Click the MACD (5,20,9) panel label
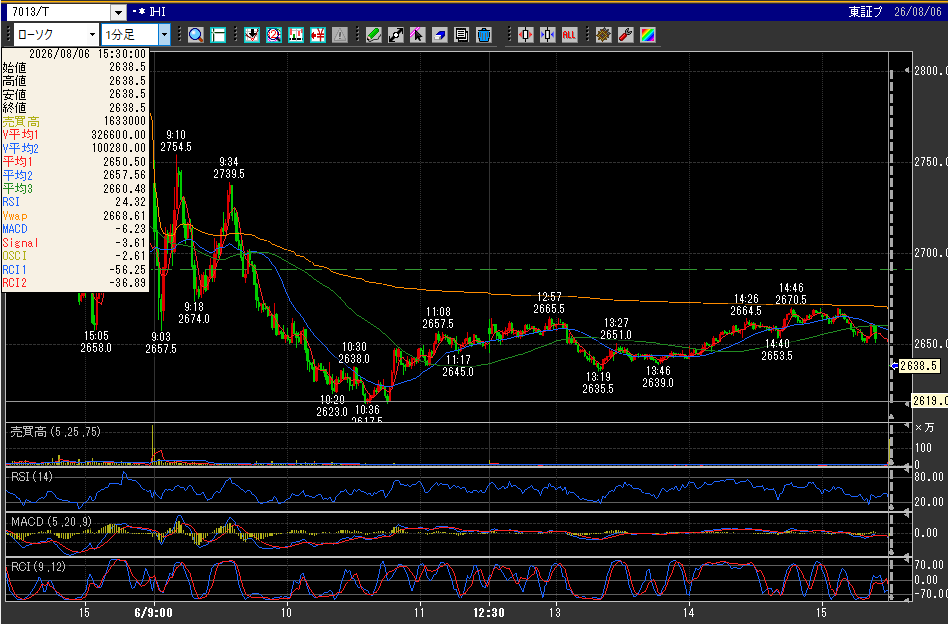Screen dimensions: 948x624 click(51, 521)
